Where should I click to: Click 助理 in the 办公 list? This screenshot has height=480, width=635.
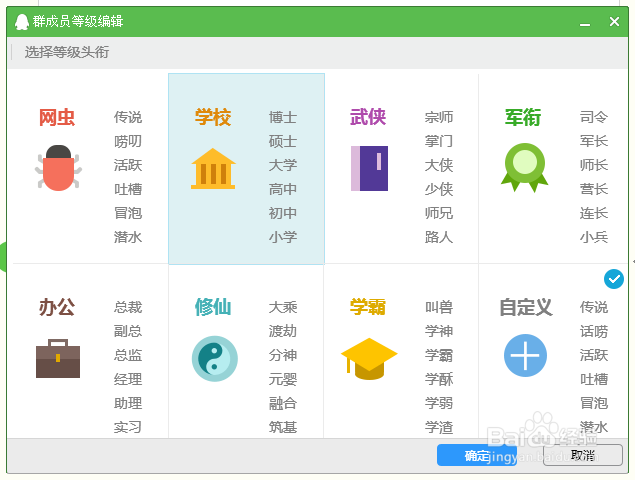[x=128, y=403]
